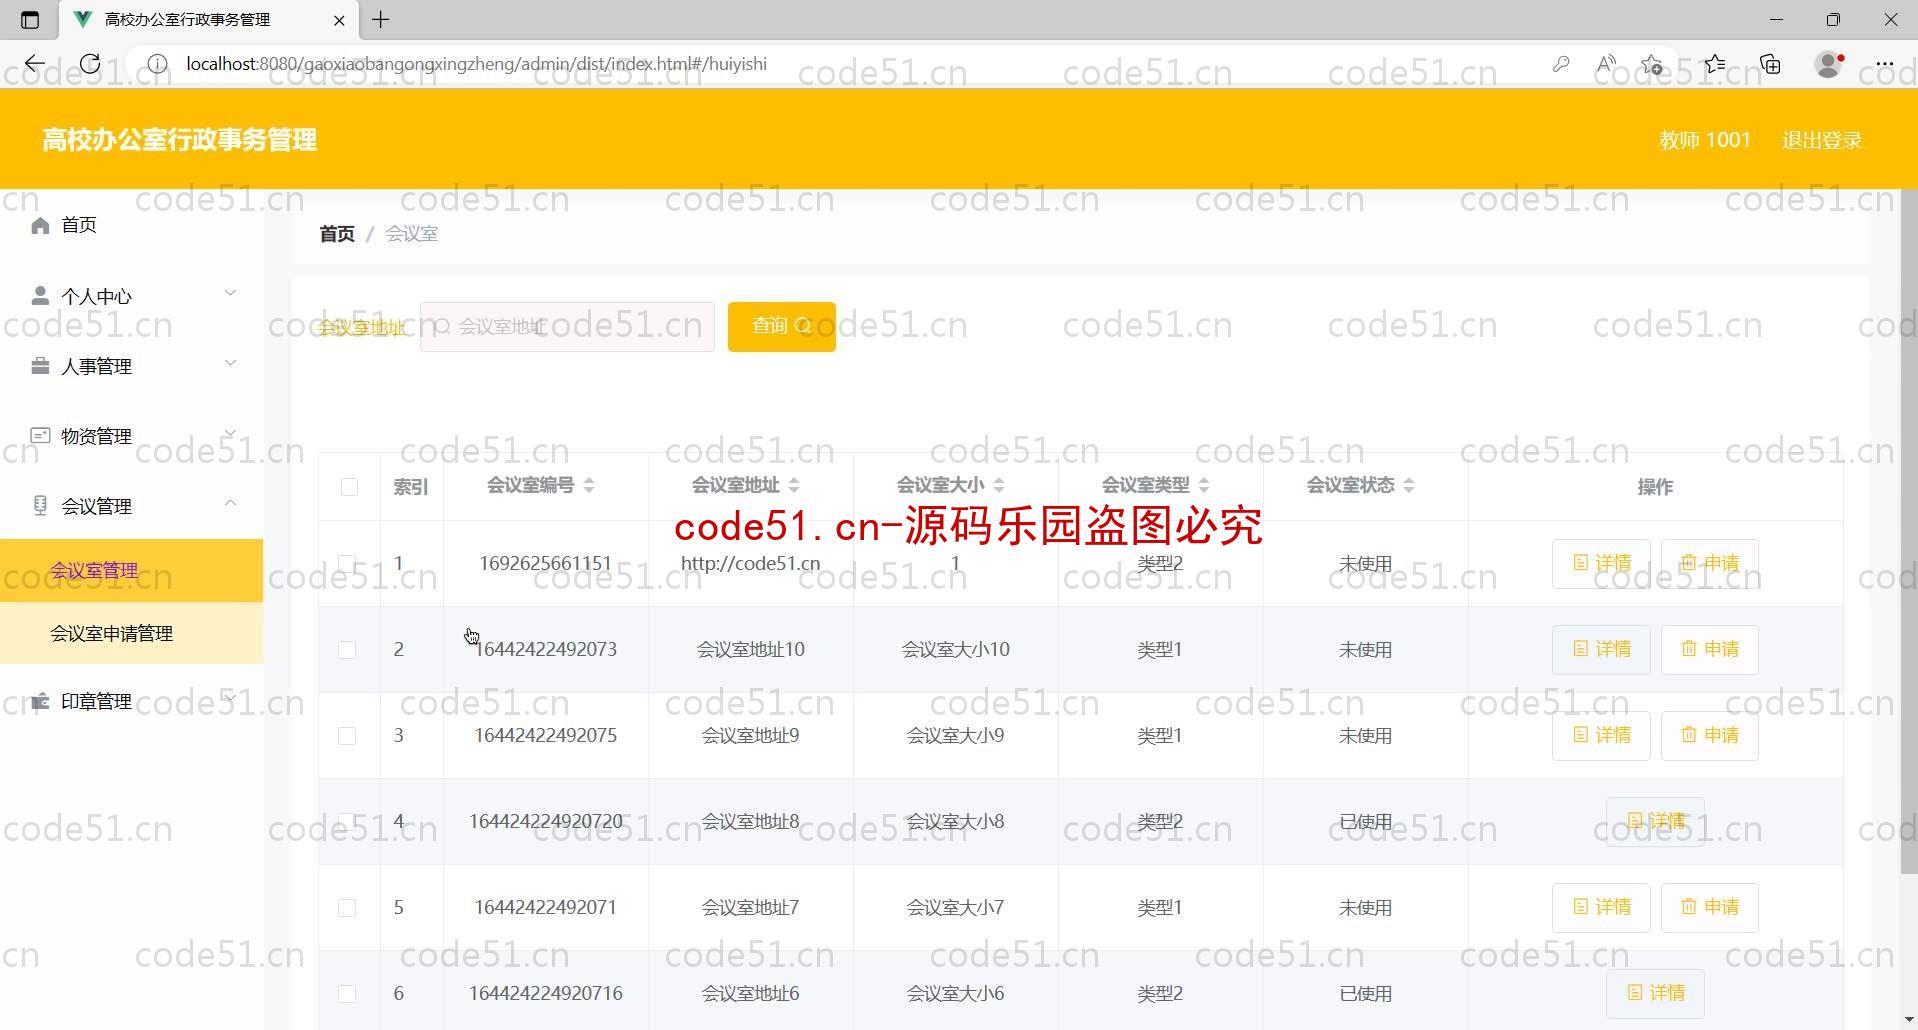Open the site information icon in address bar
Image resolution: width=1918 pixels, height=1030 pixels.
(157, 64)
